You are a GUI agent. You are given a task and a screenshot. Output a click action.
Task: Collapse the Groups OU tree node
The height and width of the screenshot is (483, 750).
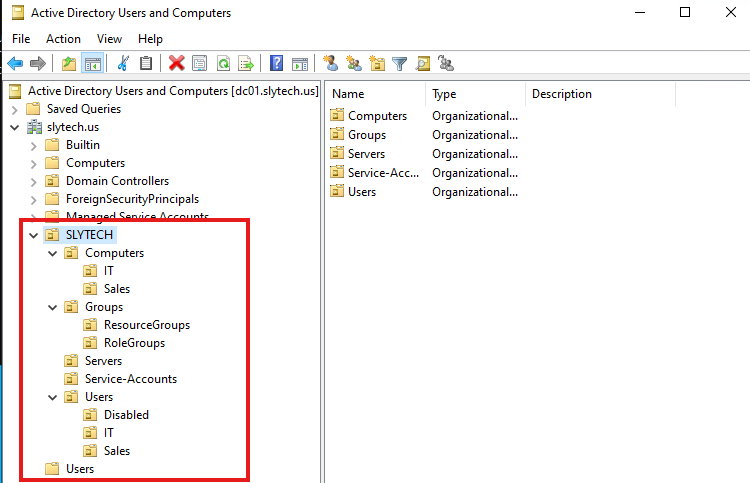53,307
